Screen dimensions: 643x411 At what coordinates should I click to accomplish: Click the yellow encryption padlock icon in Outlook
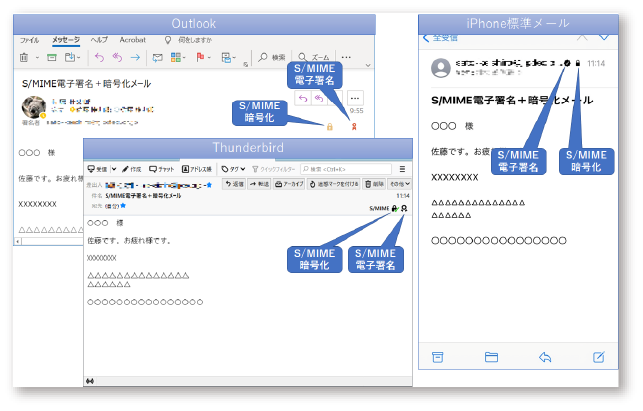(330, 127)
